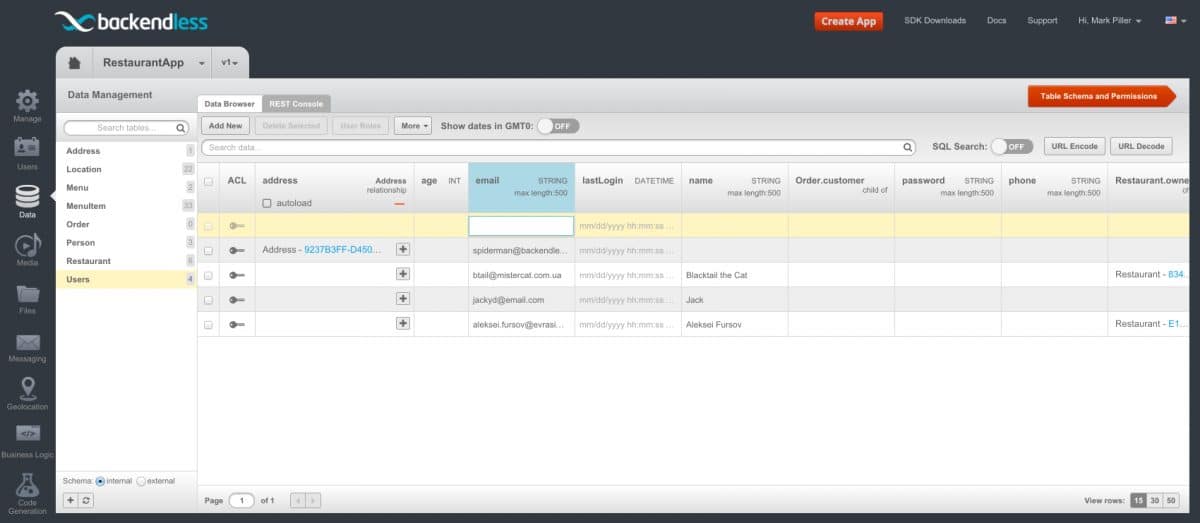
Task: Add a new table with plus icon
Action: pos(70,499)
